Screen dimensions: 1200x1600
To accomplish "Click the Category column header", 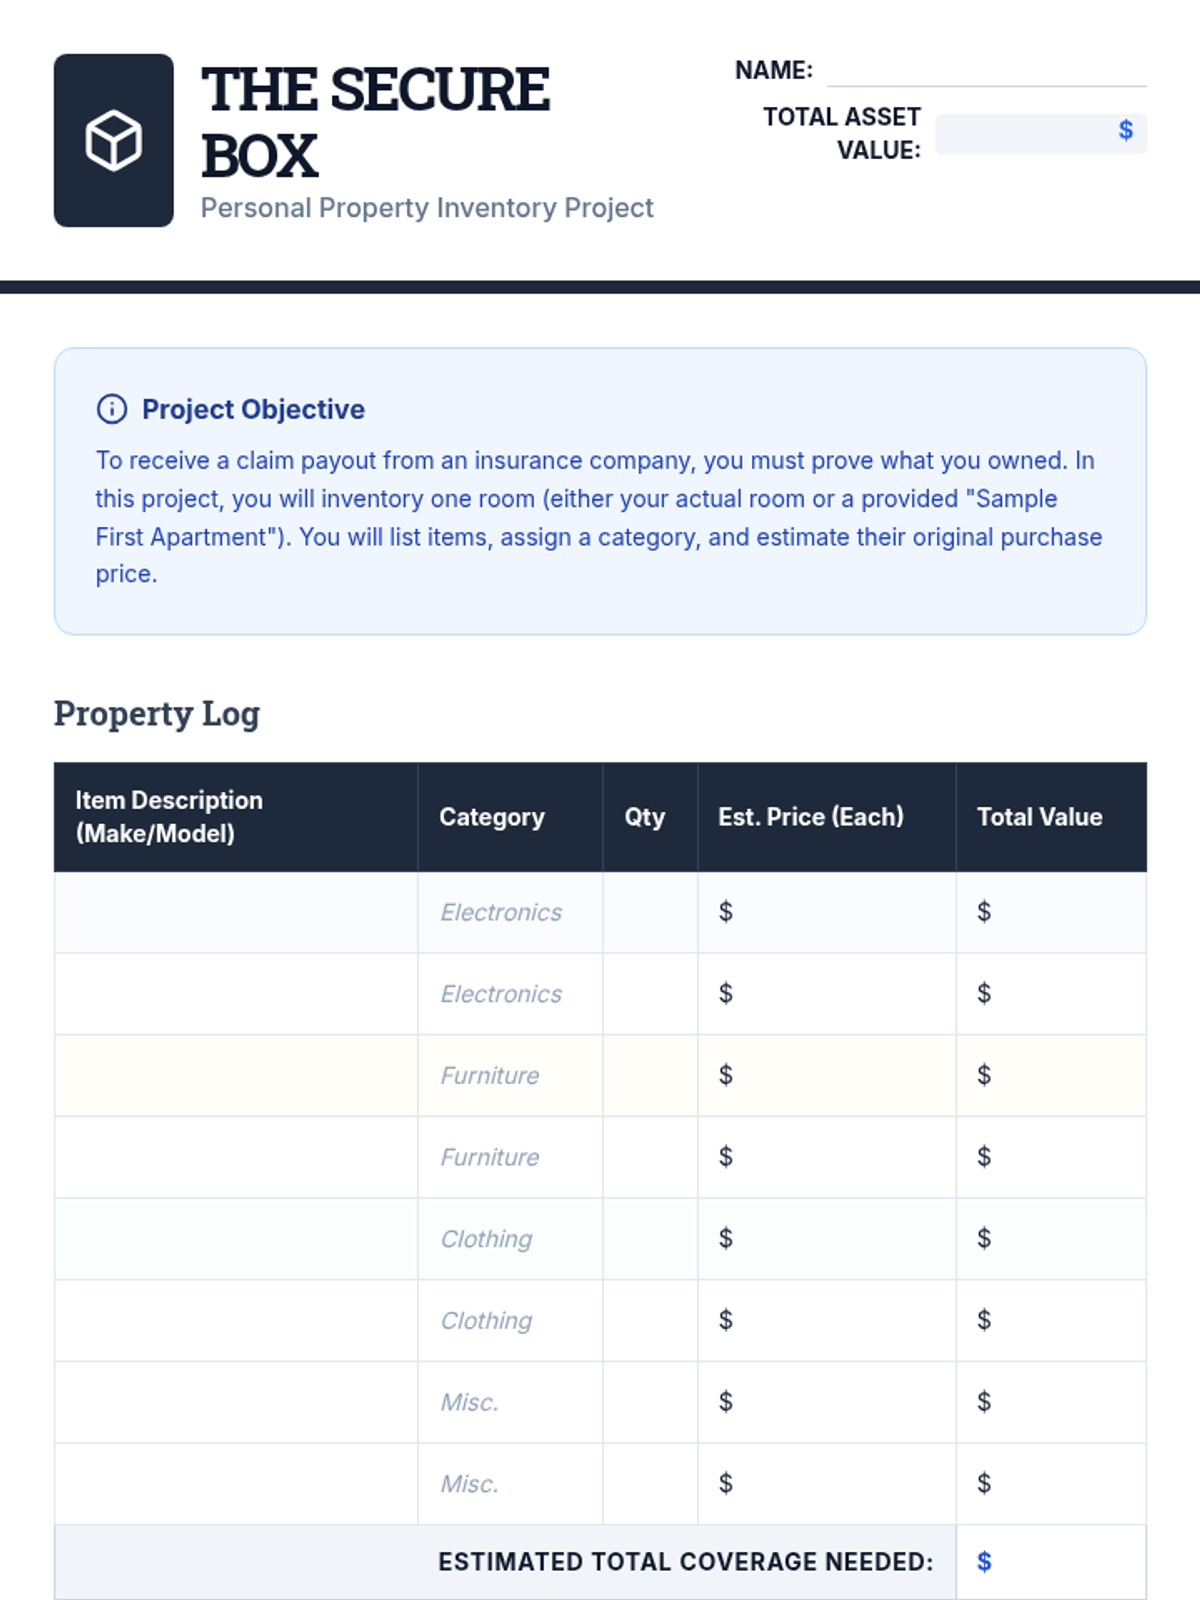I will pos(492,817).
